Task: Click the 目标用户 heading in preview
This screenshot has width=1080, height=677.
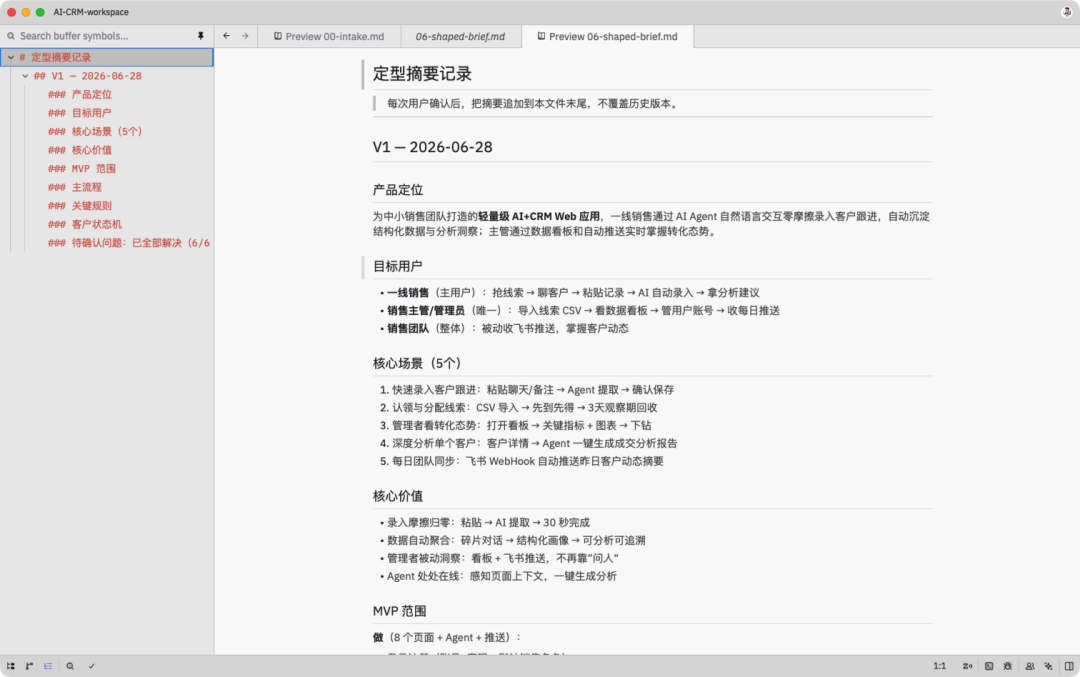Action: pos(398,267)
